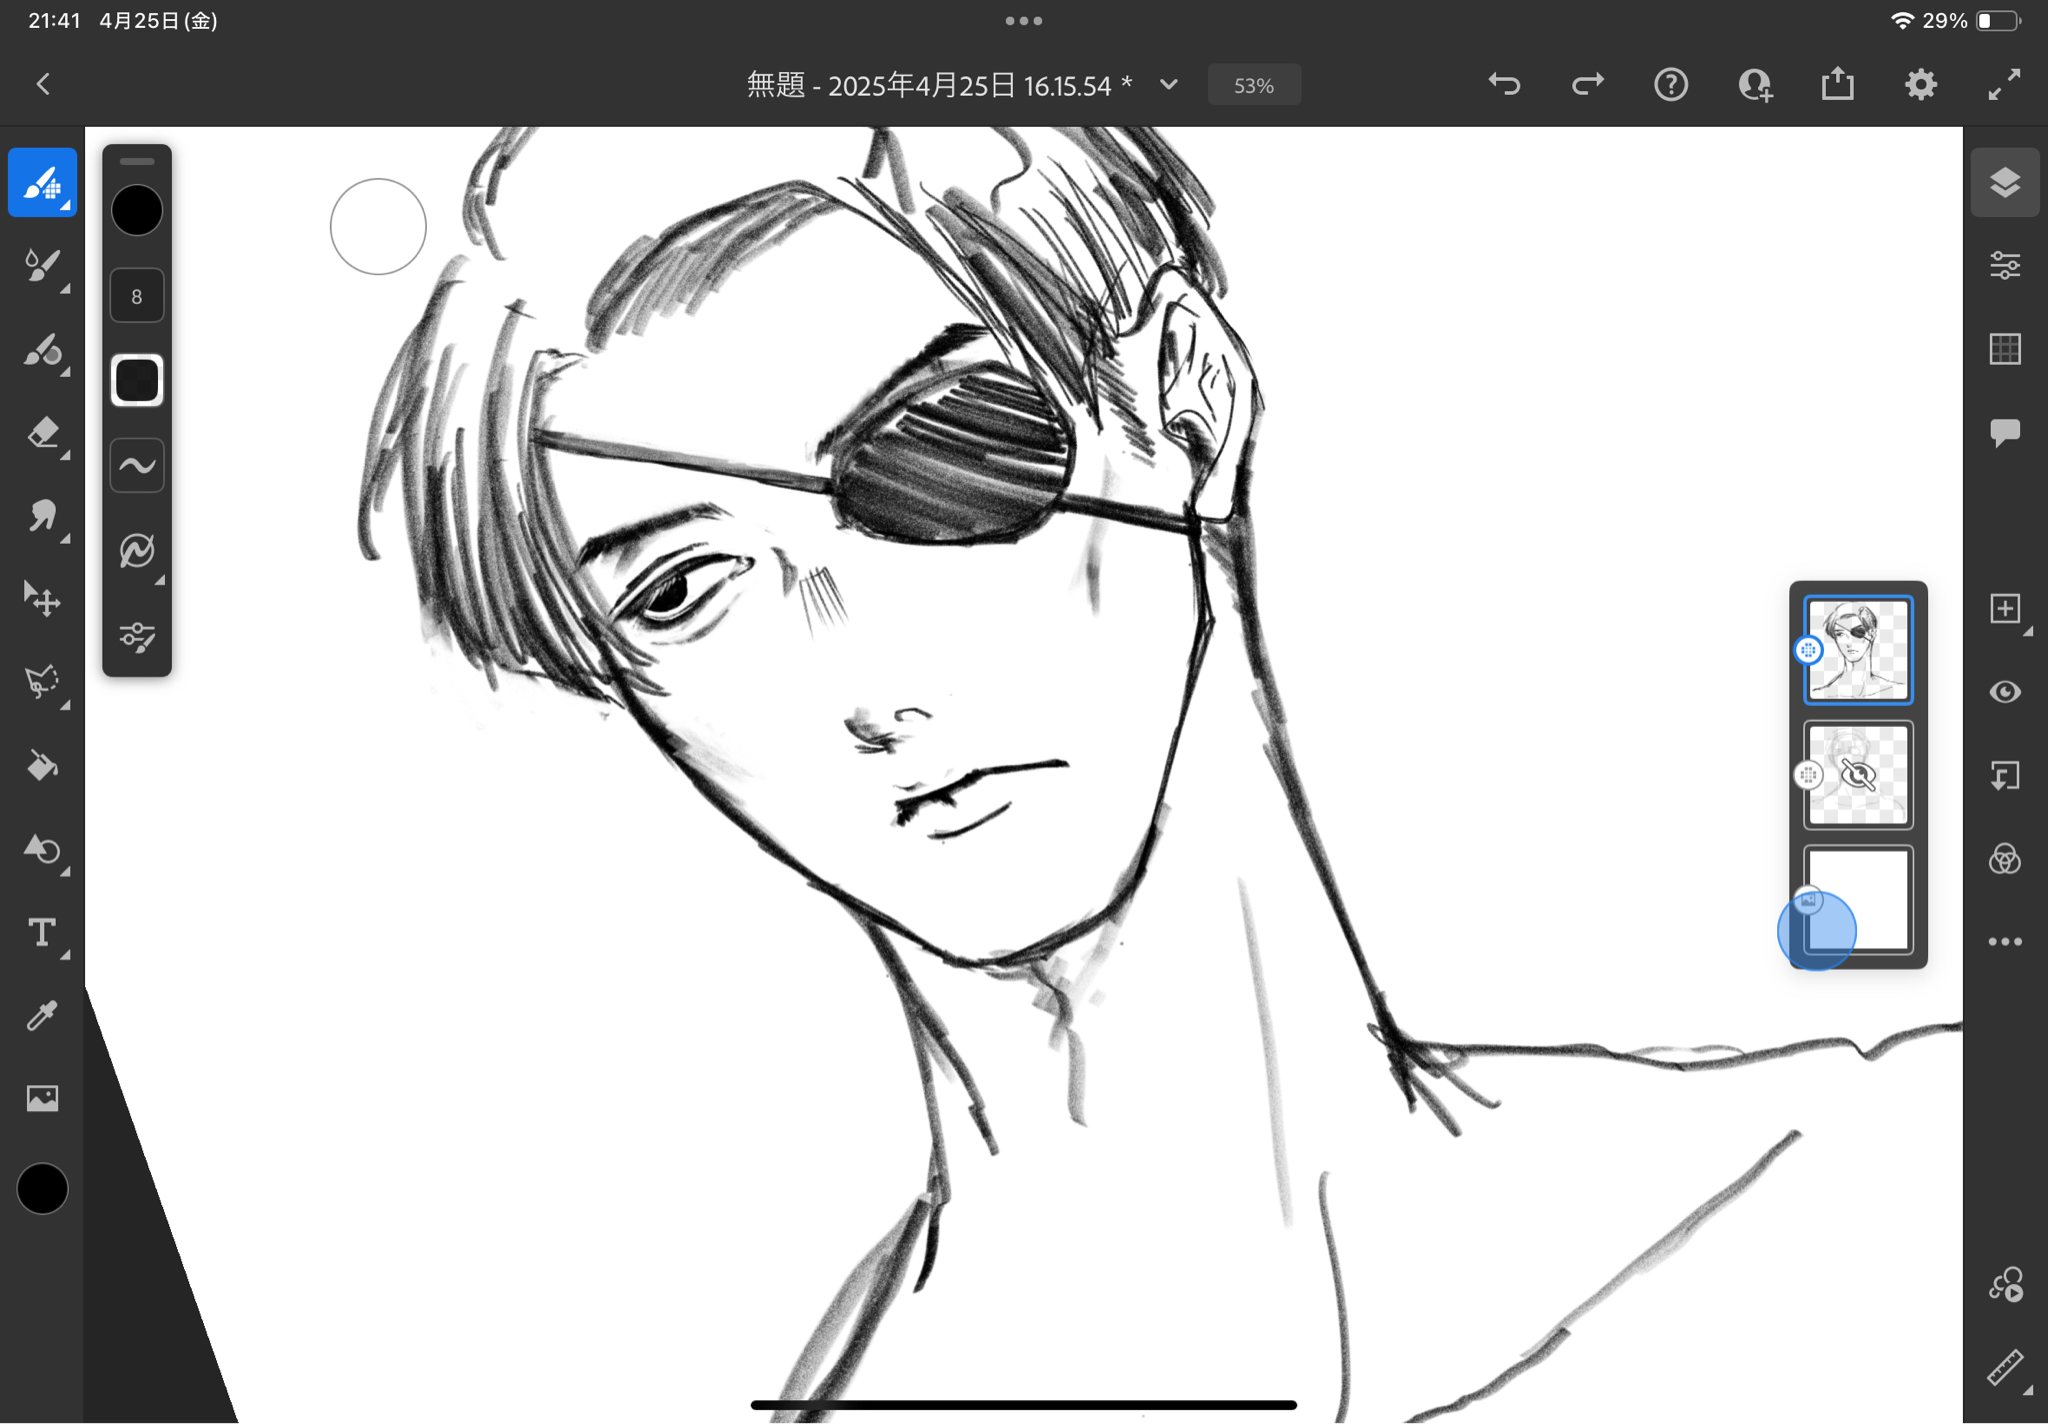
Task: Select the Eyedropper tool
Action: 42,1016
